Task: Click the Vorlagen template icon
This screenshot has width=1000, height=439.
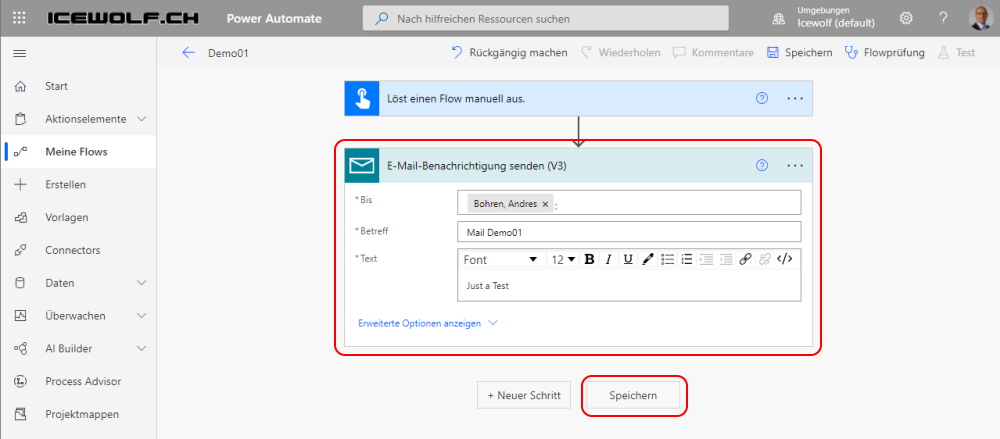Action: click(20, 218)
